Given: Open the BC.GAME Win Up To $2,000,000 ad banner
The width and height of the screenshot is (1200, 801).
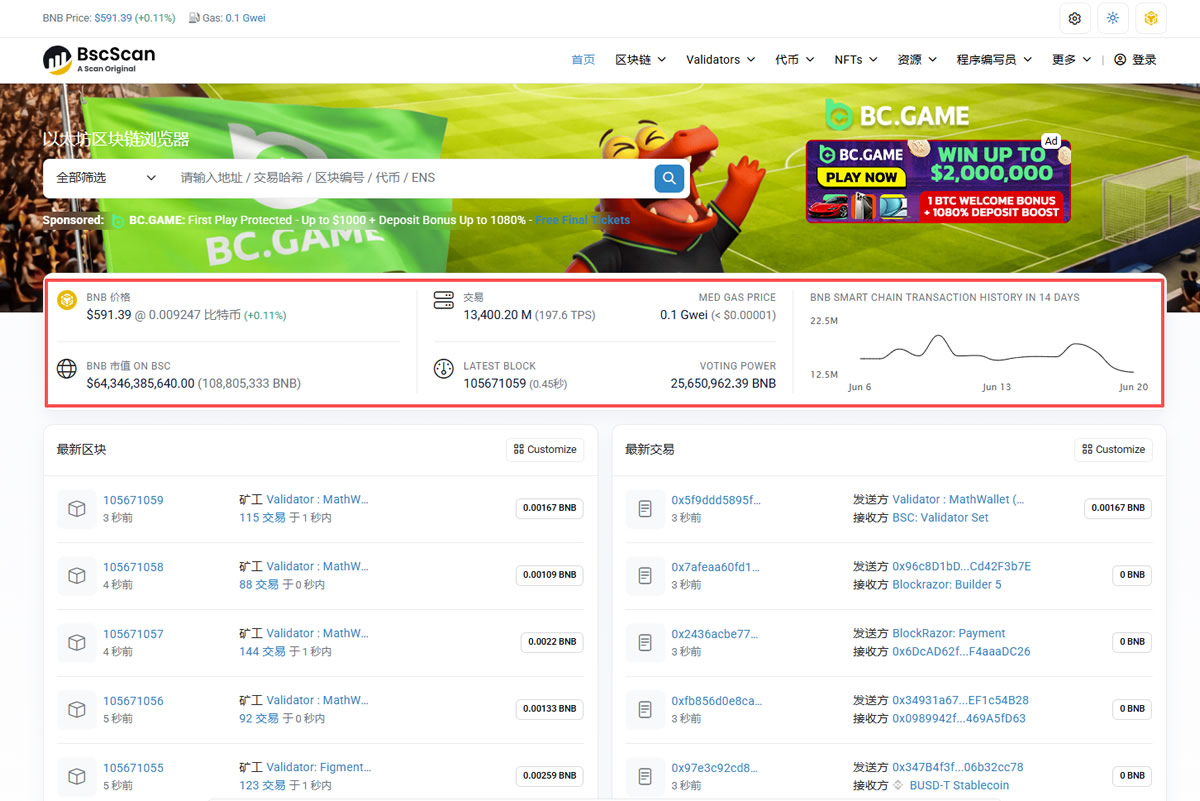Looking at the screenshot, I should click(938, 180).
